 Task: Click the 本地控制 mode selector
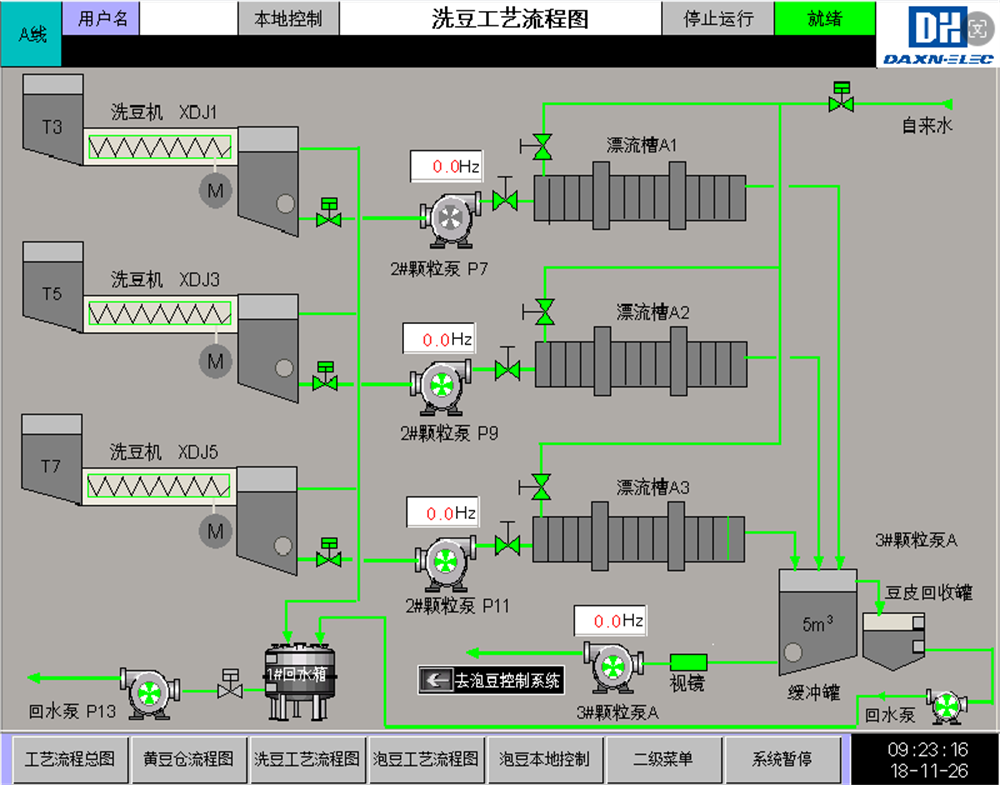click(288, 18)
